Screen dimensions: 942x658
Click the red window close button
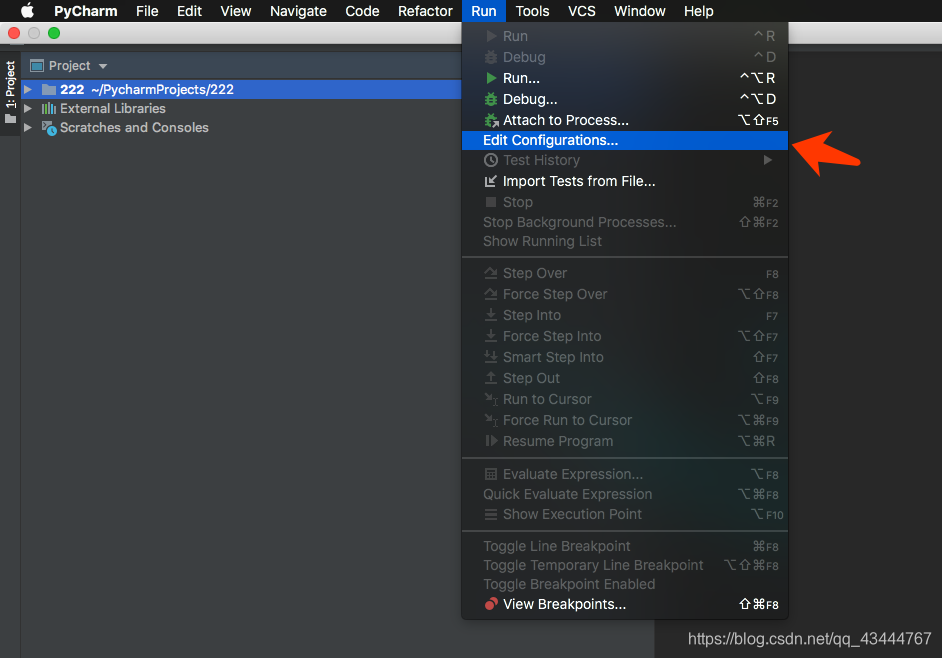pyautogui.click(x=14, y=33)
